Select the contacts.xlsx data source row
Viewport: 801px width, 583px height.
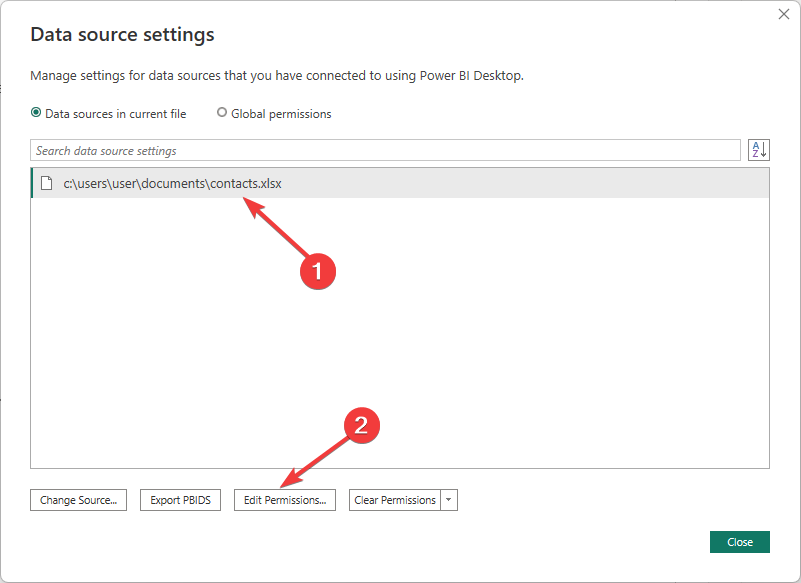pos(400,183)
